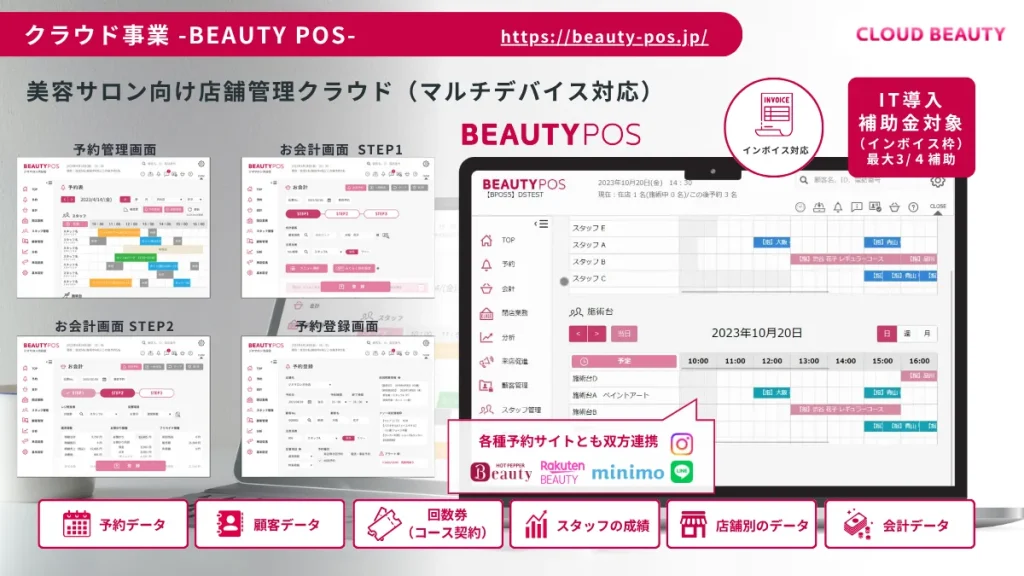The height and width of the screenshot is (576, 1024).
Task: Select the 来店促進 megaphone icon
Action: click(x=487, y=361)
